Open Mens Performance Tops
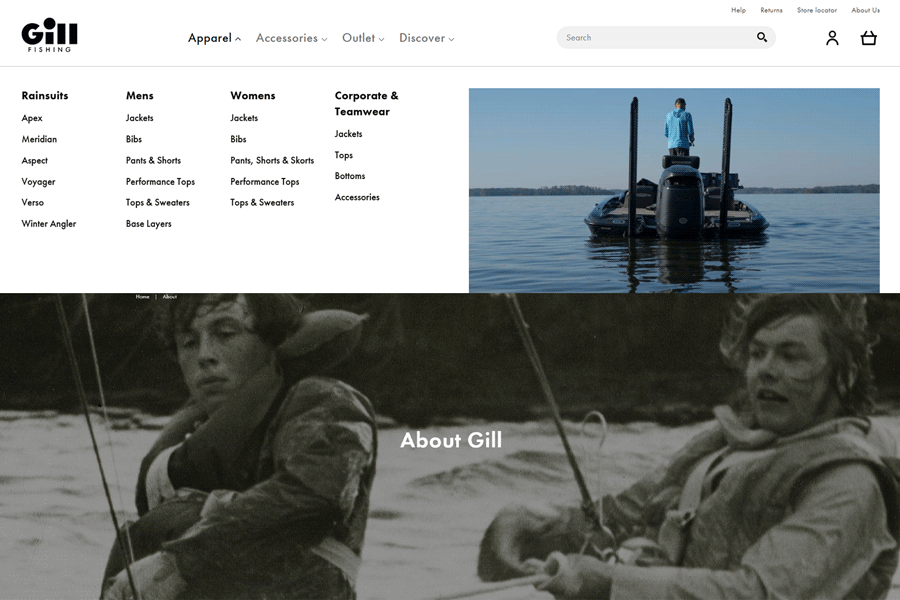This screenshot has width=900, height=600. pyautogui.click(x=160, y=181)
